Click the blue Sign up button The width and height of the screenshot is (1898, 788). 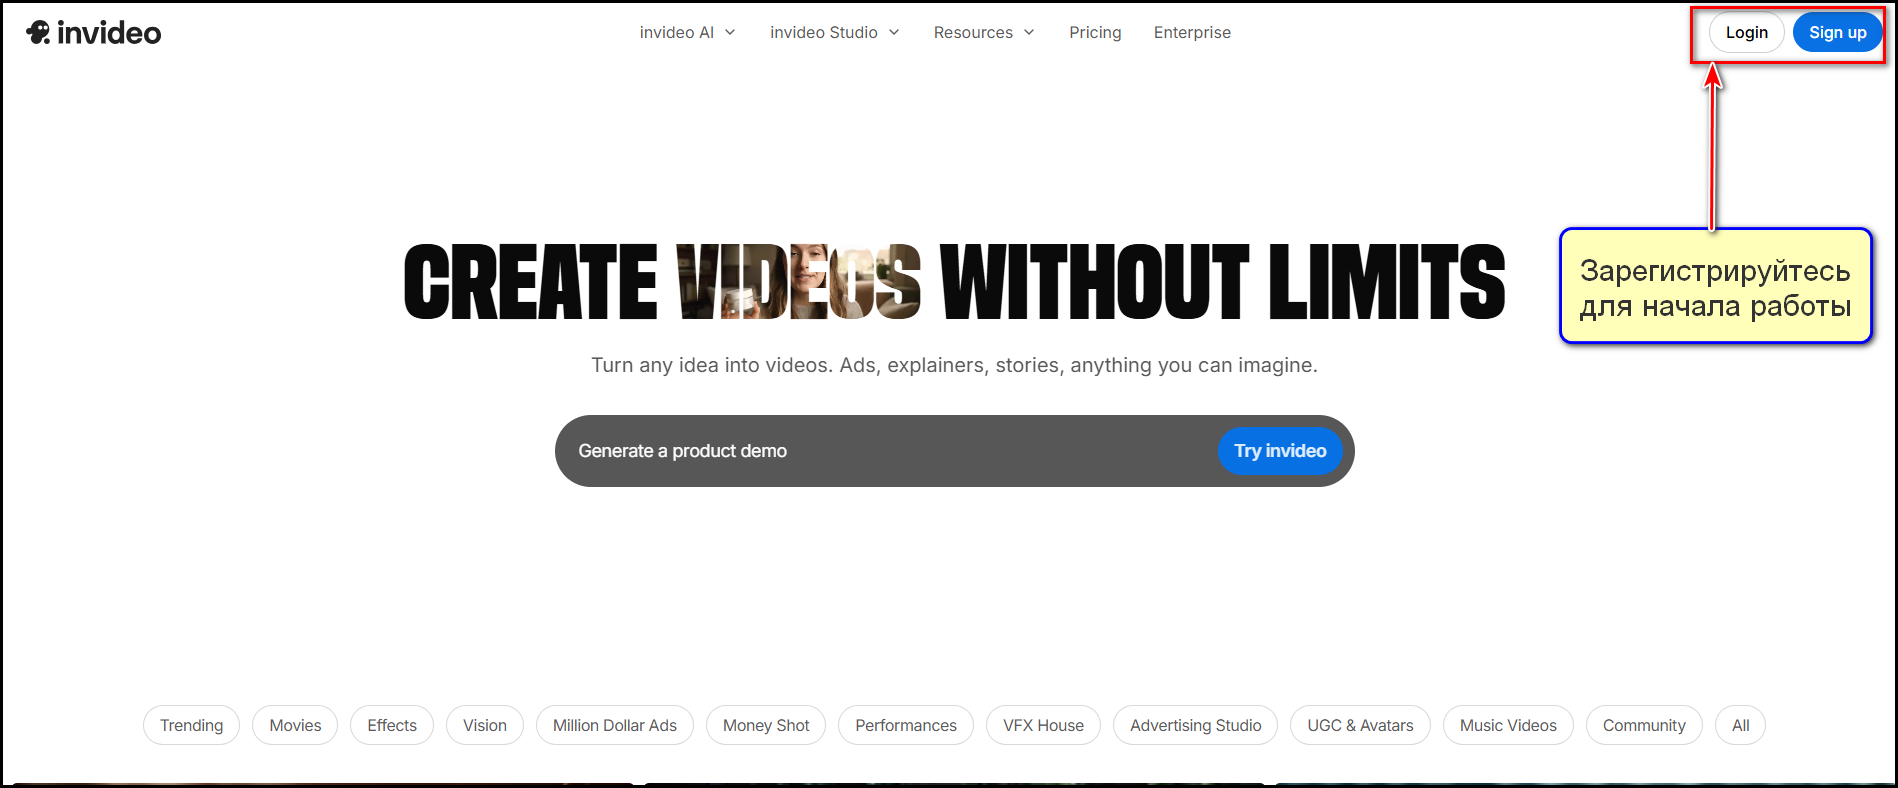click(1838, 32)
